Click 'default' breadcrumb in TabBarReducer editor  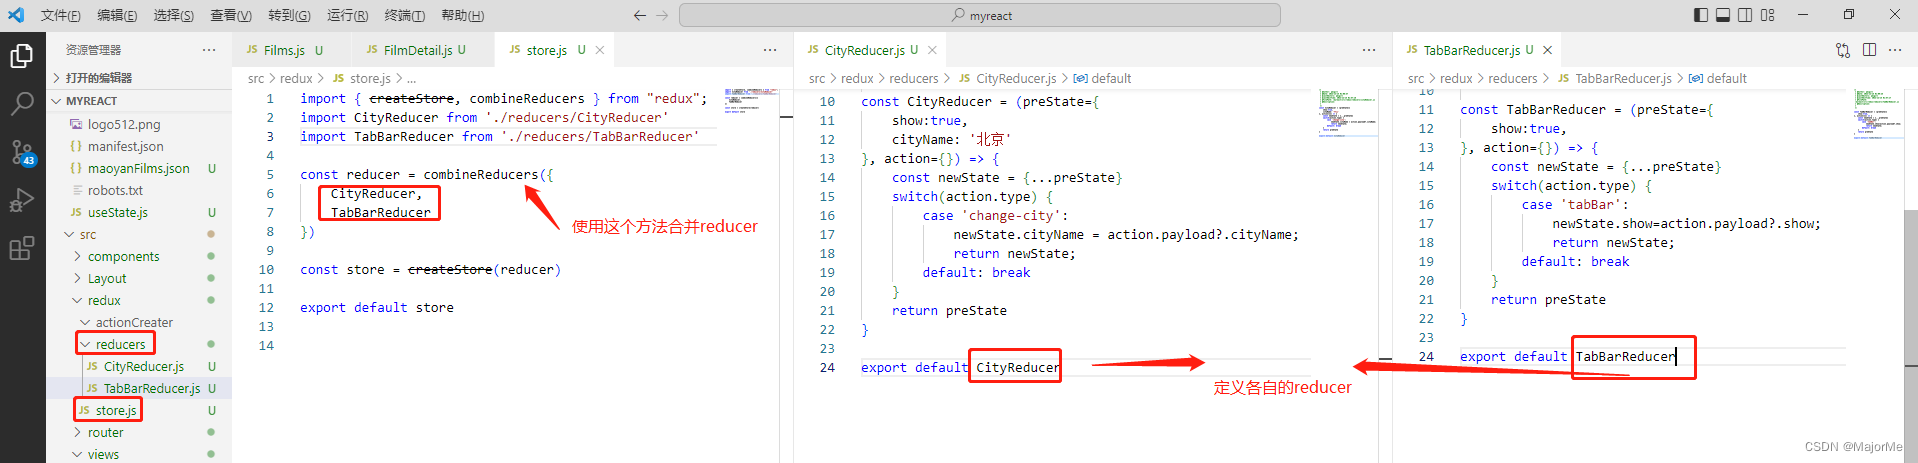tap(1726, 78)
